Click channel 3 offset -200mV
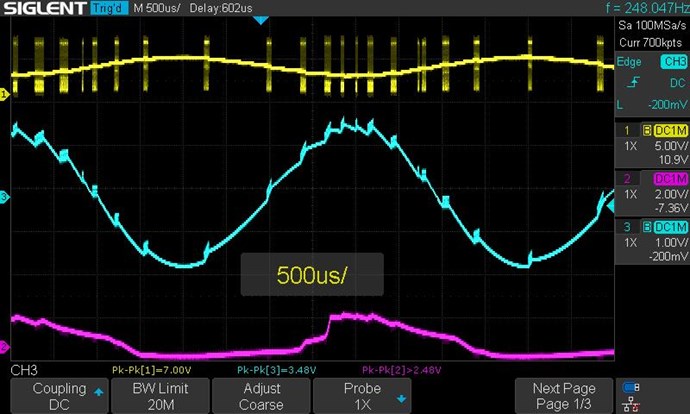Screen dimensions: 690x414 click(x=668, y=256)
